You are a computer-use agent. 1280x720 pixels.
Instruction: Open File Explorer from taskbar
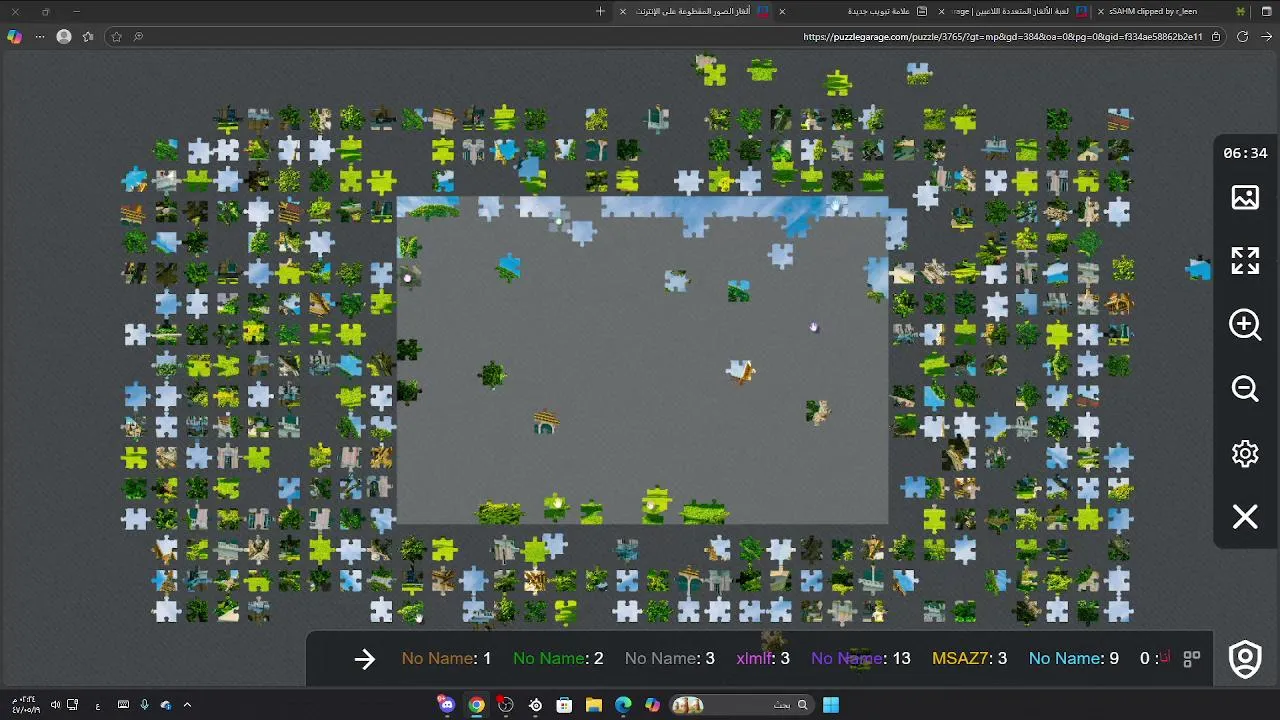click(x=593, y=705)
